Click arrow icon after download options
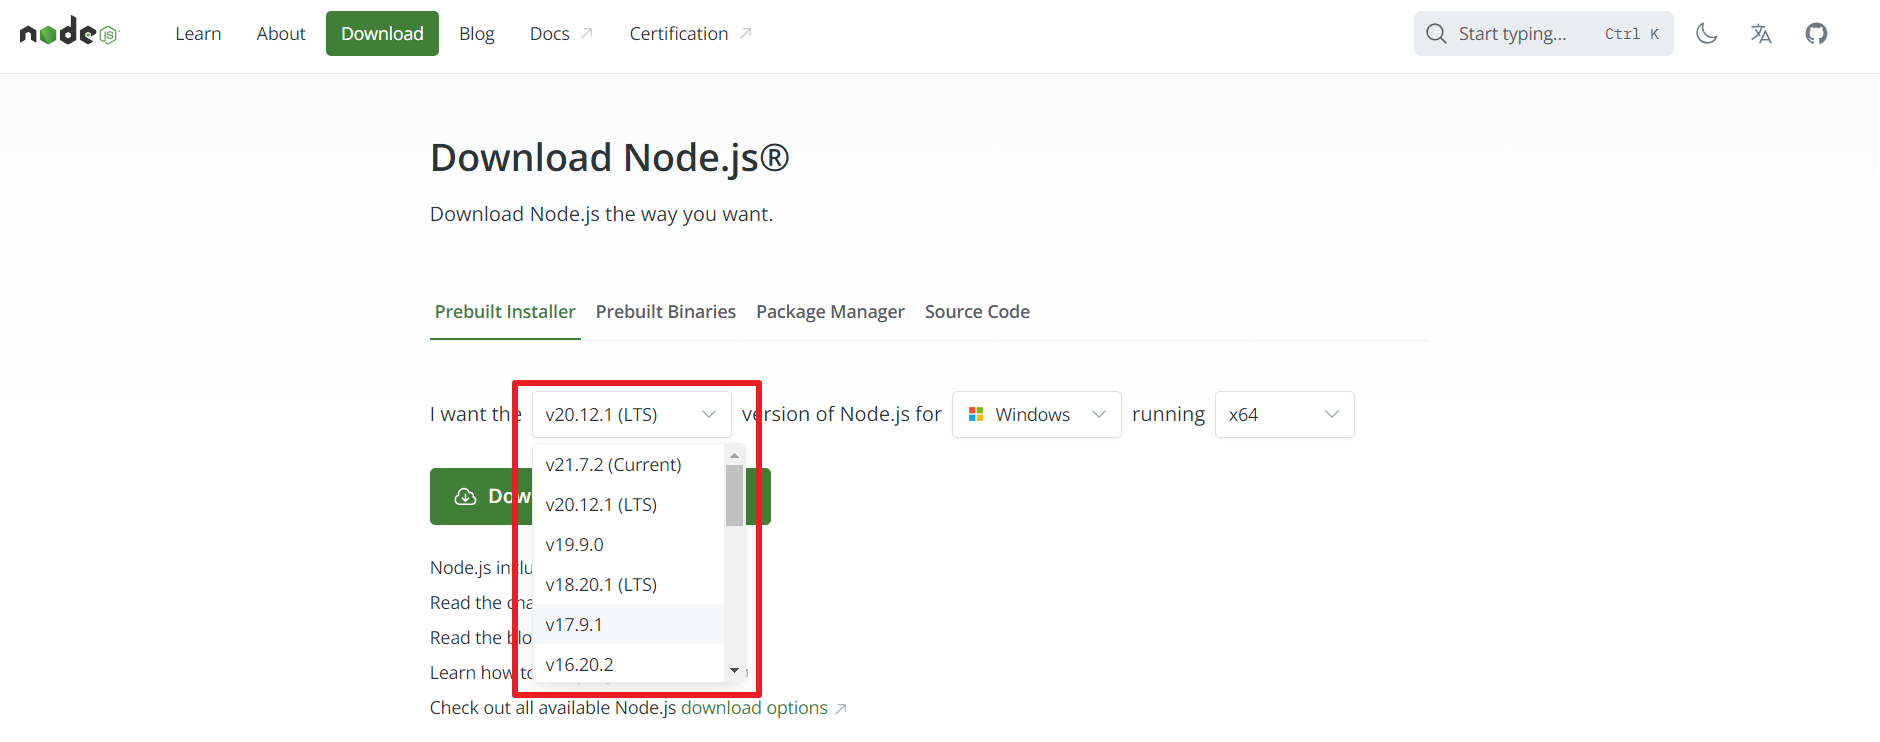1880x742 pixels. pos(841,708)
